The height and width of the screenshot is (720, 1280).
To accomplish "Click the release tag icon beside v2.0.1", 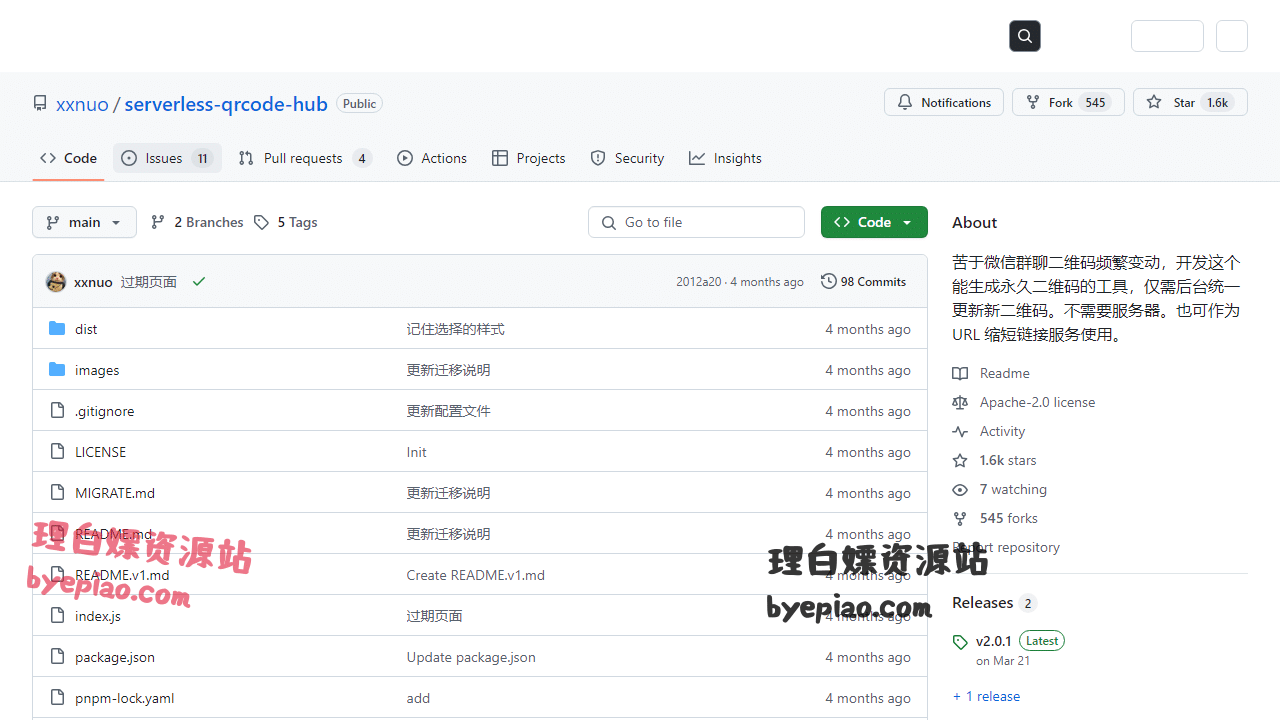I will point(960,642).
